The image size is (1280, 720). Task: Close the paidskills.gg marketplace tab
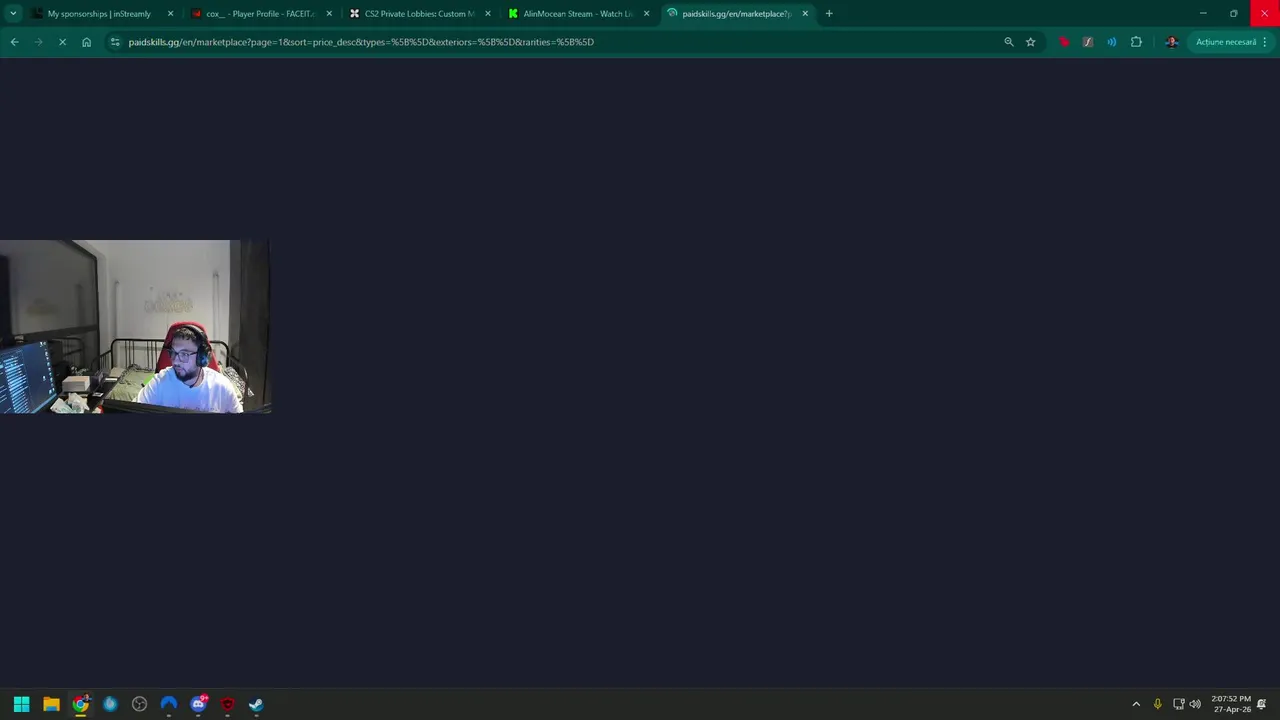pos(805,14)
